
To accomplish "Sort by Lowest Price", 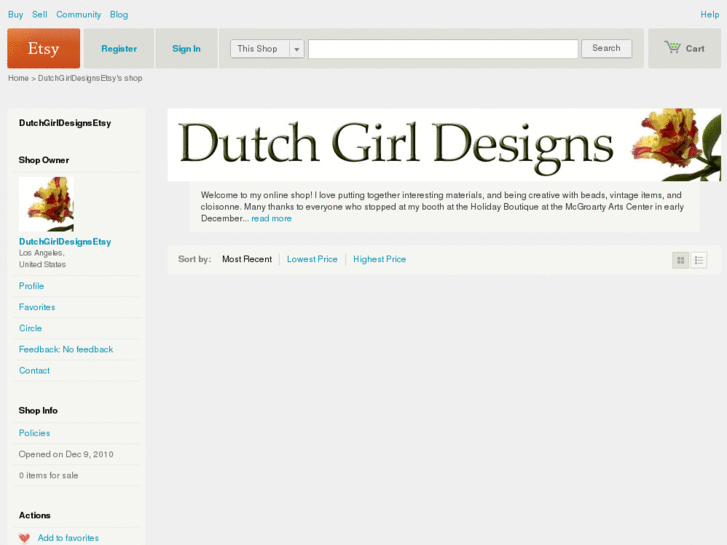I will tap(312, 259).
